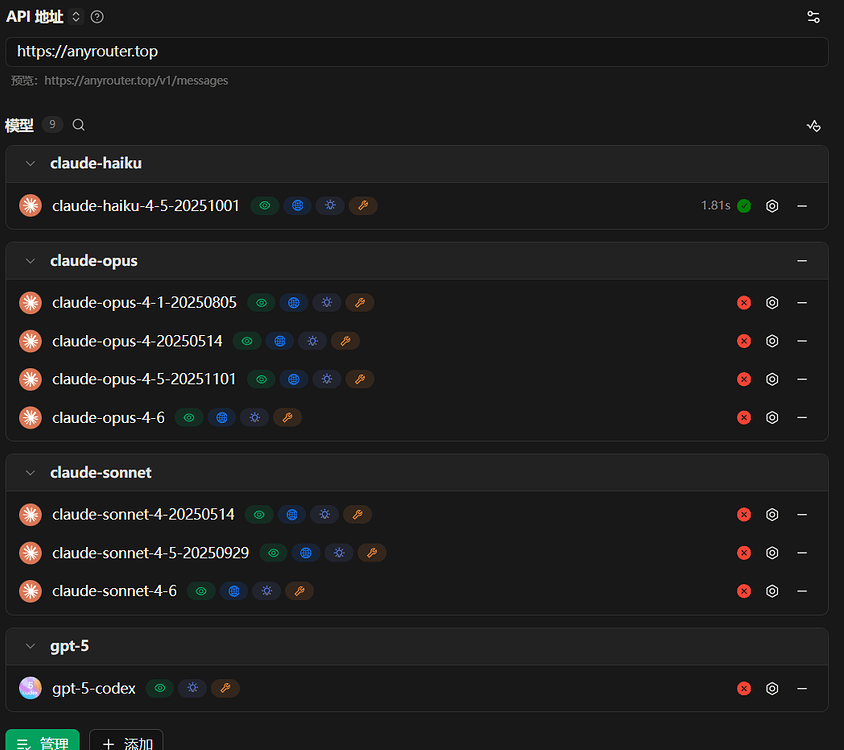
Task: Remove claude-sonnet-4-6 from the list
Action: click(x=802, y=591)
